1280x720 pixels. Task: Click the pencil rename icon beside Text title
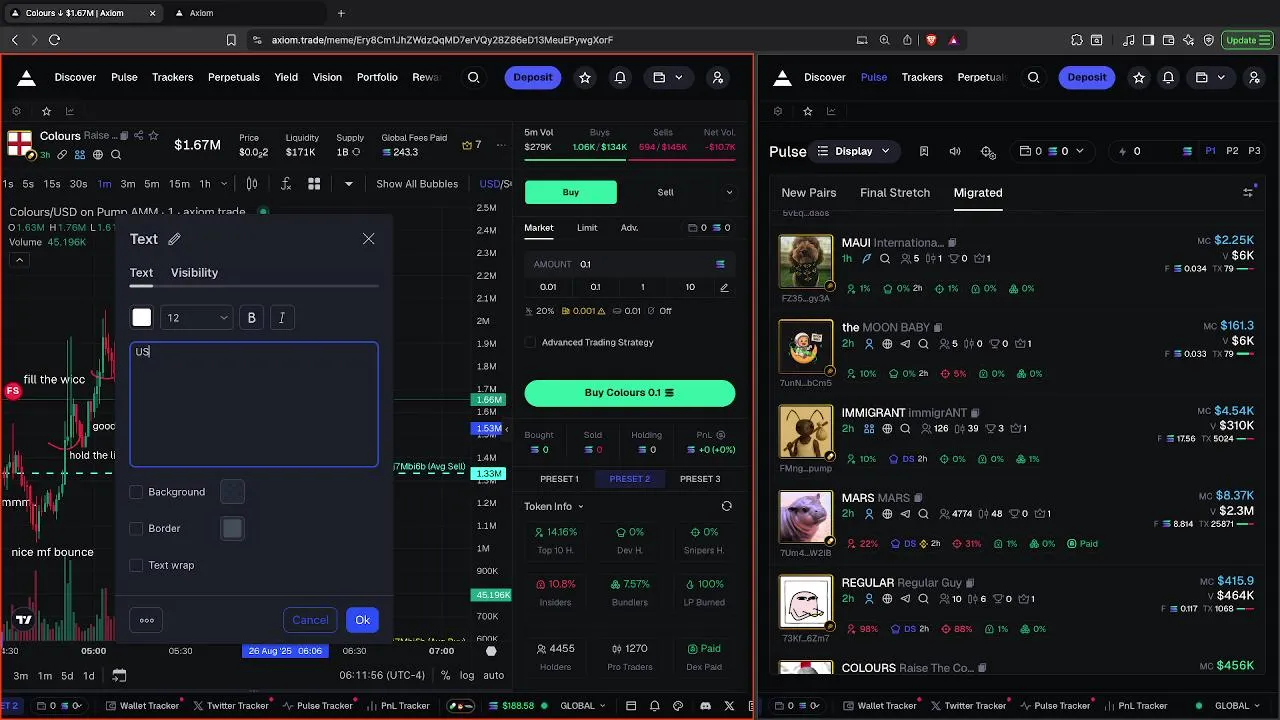click(174, 239)
